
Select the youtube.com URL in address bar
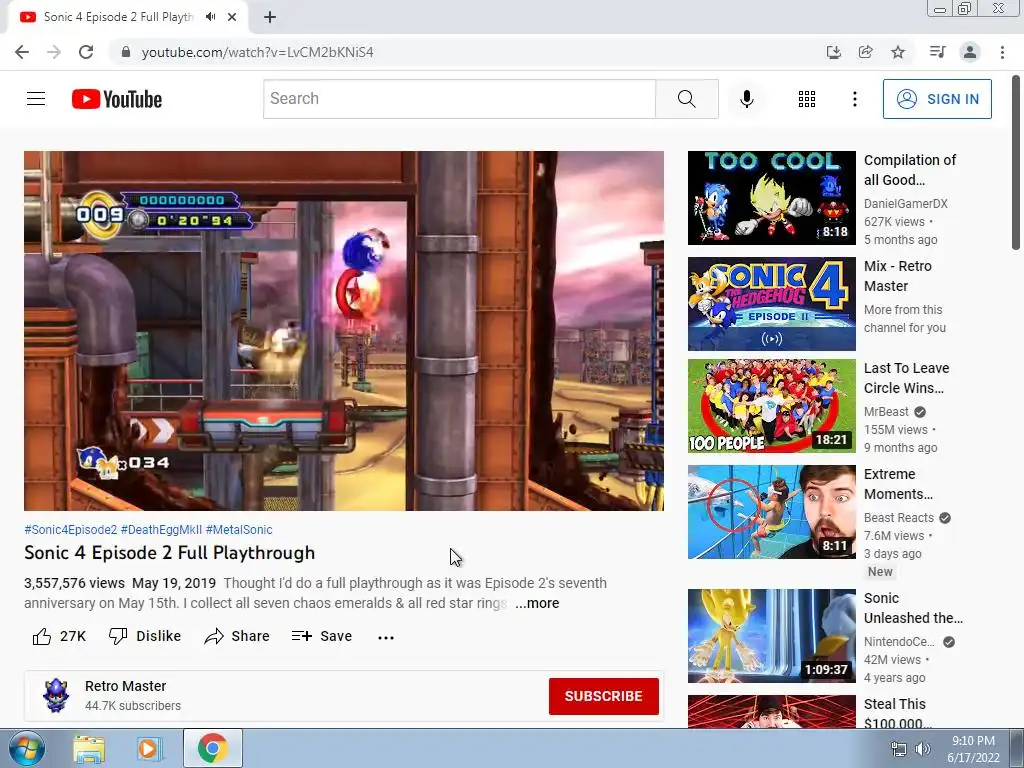tap(257, 52)
